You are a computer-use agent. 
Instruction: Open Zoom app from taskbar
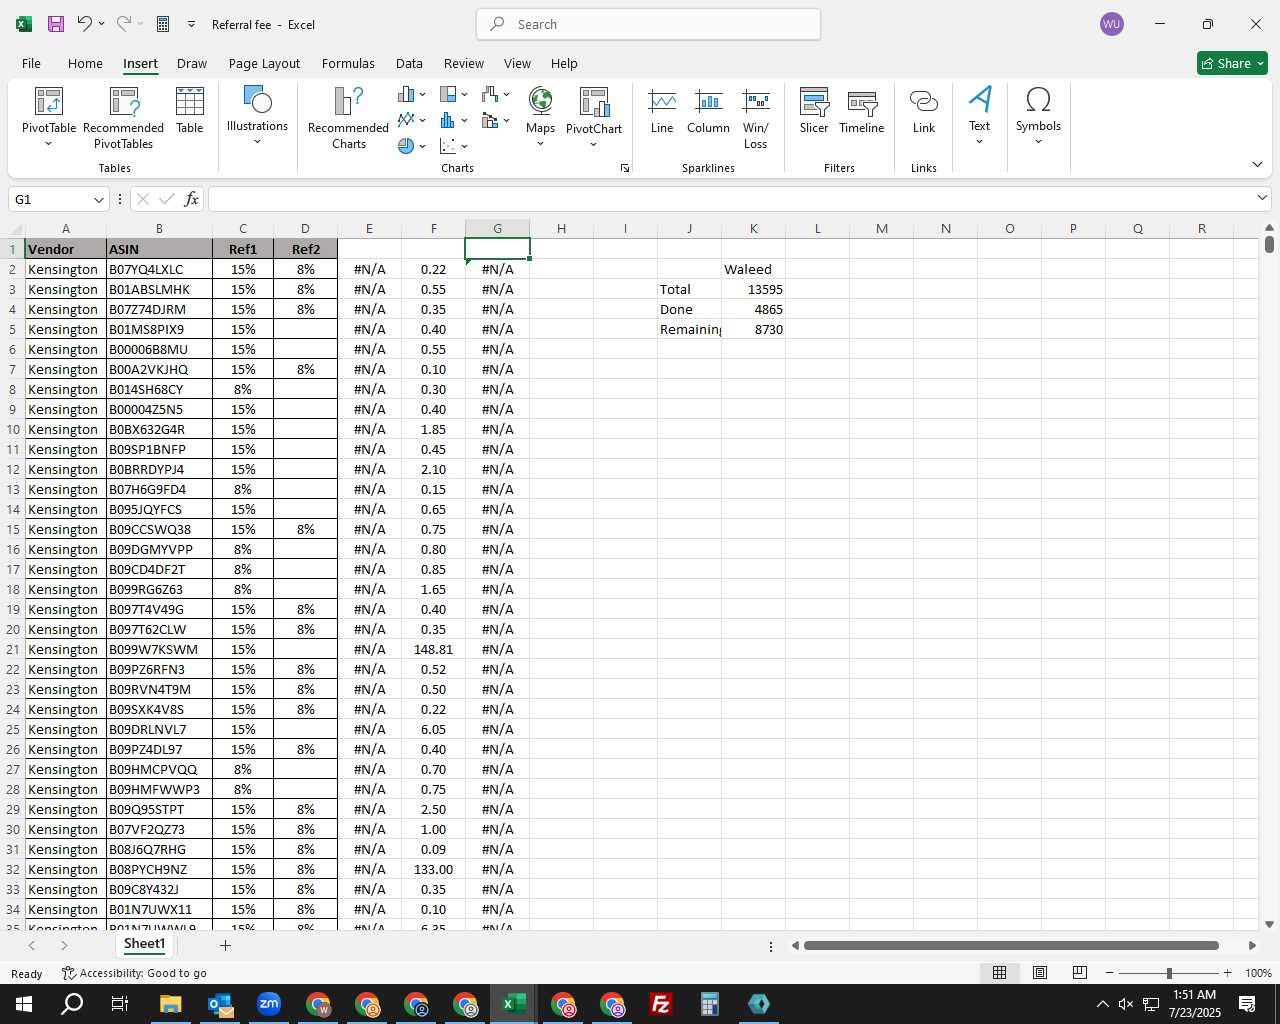point(269,1004)
